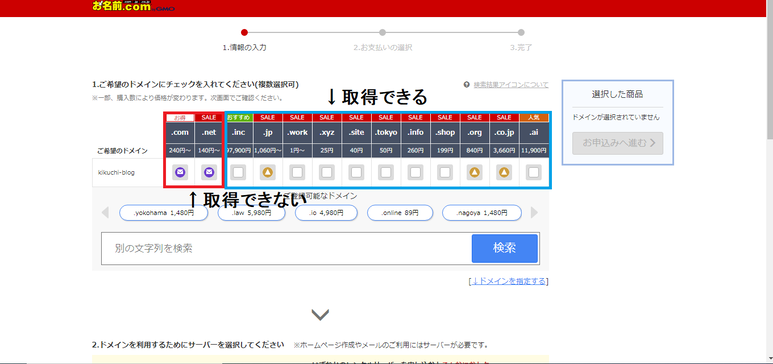
Task: Check the .ai domain checkbox
Action: pos(533,172)
